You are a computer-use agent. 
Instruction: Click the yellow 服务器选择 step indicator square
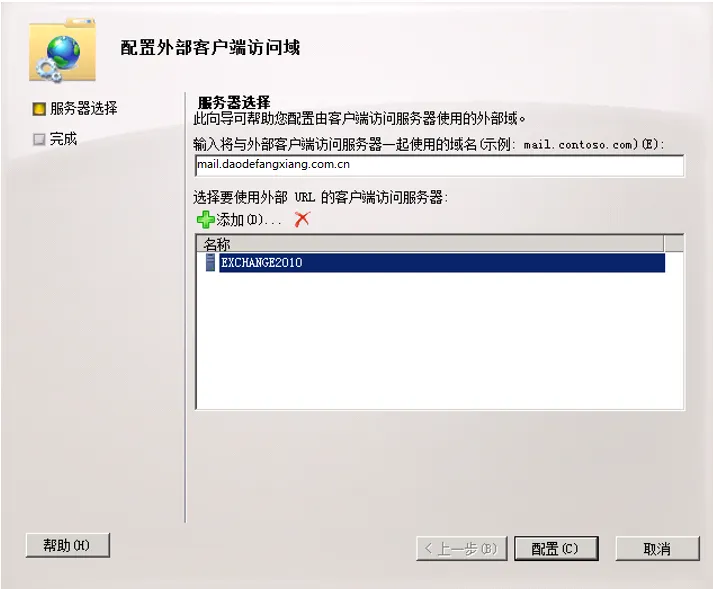tap(39, 109)
